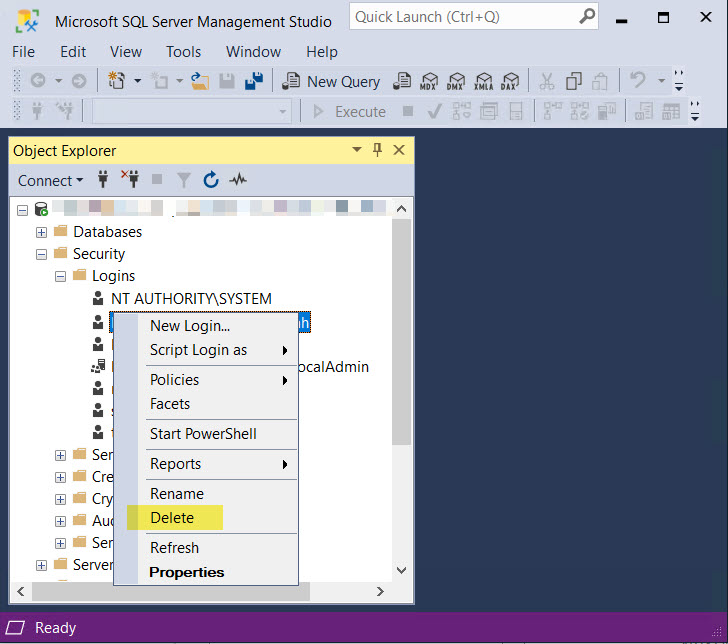Open the Script Login as submenu

pos(206,350)
